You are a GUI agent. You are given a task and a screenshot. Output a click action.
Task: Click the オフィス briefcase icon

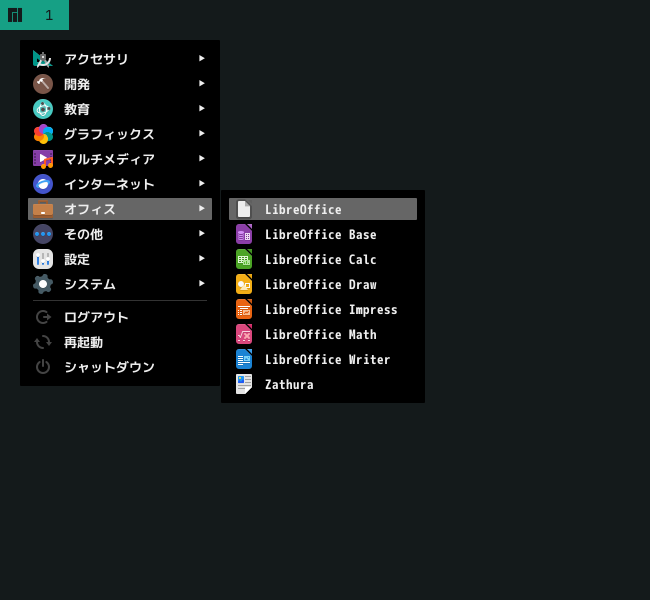[43, 209]
